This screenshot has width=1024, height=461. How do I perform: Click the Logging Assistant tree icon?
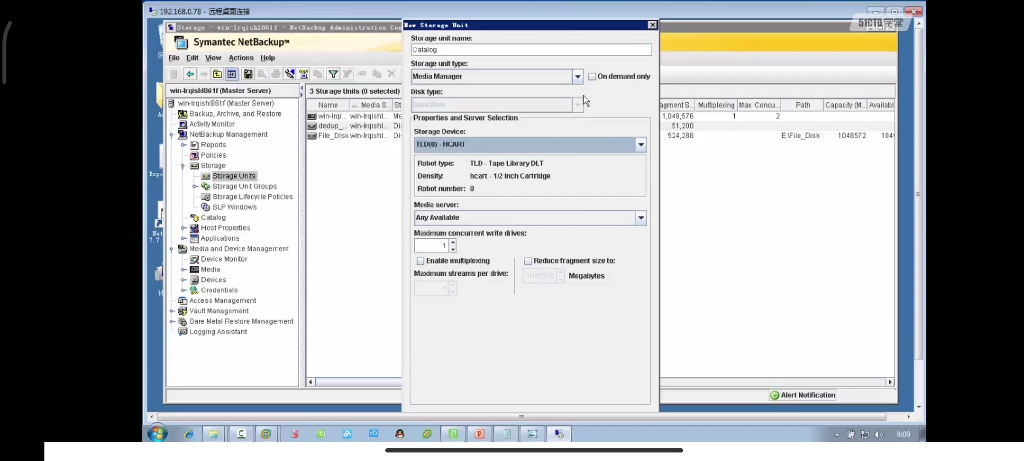183,332
